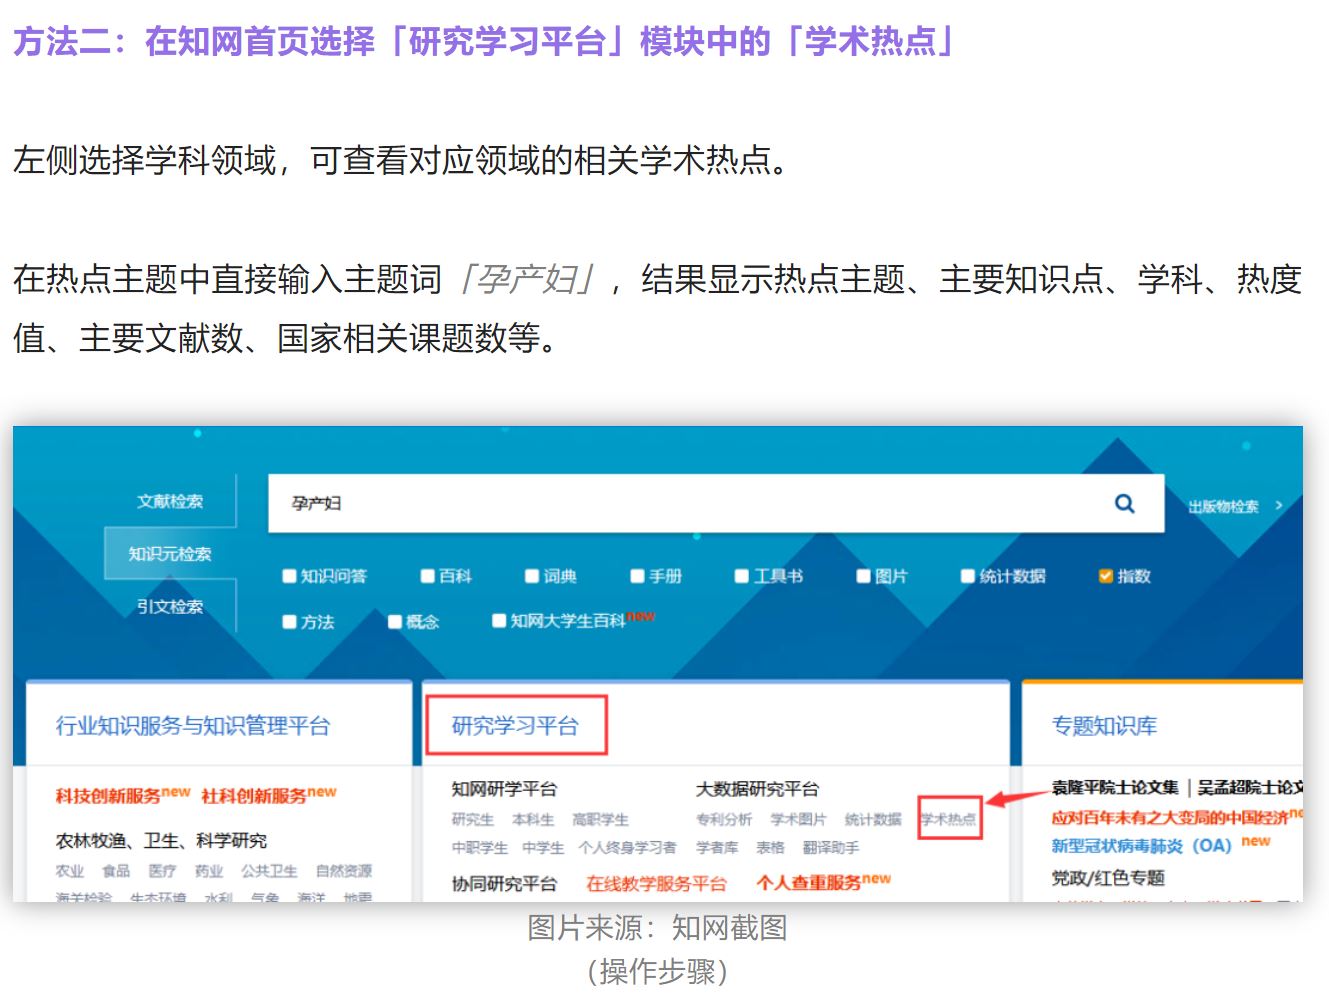Click the 农林牧渔、卫生、科学研究 heading

pos(161,841)
